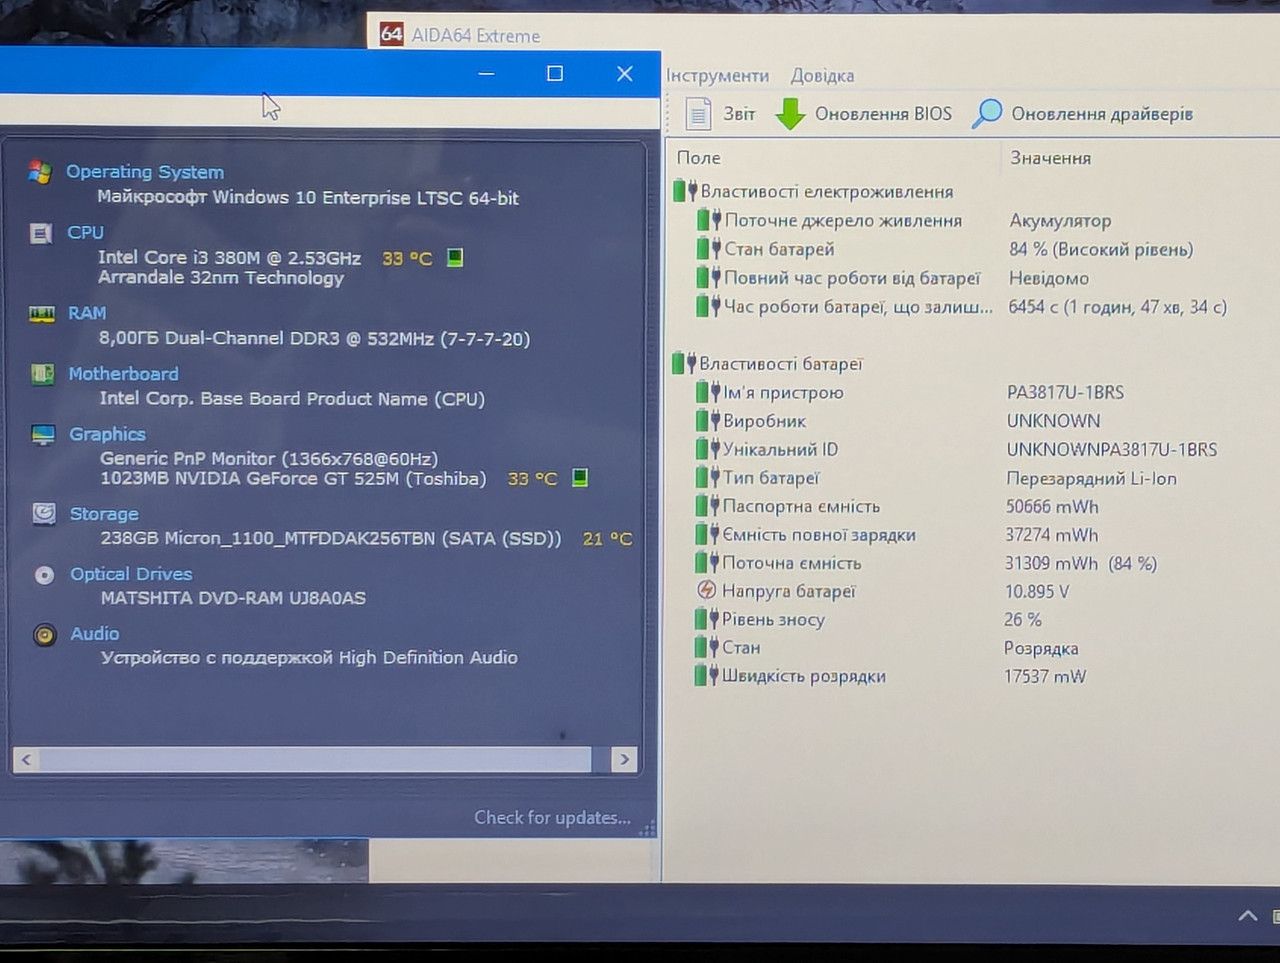Screen dimensions: 1280x963
Task: Click the Graphics monitor icon in Speccy
Action: [43, 434]
